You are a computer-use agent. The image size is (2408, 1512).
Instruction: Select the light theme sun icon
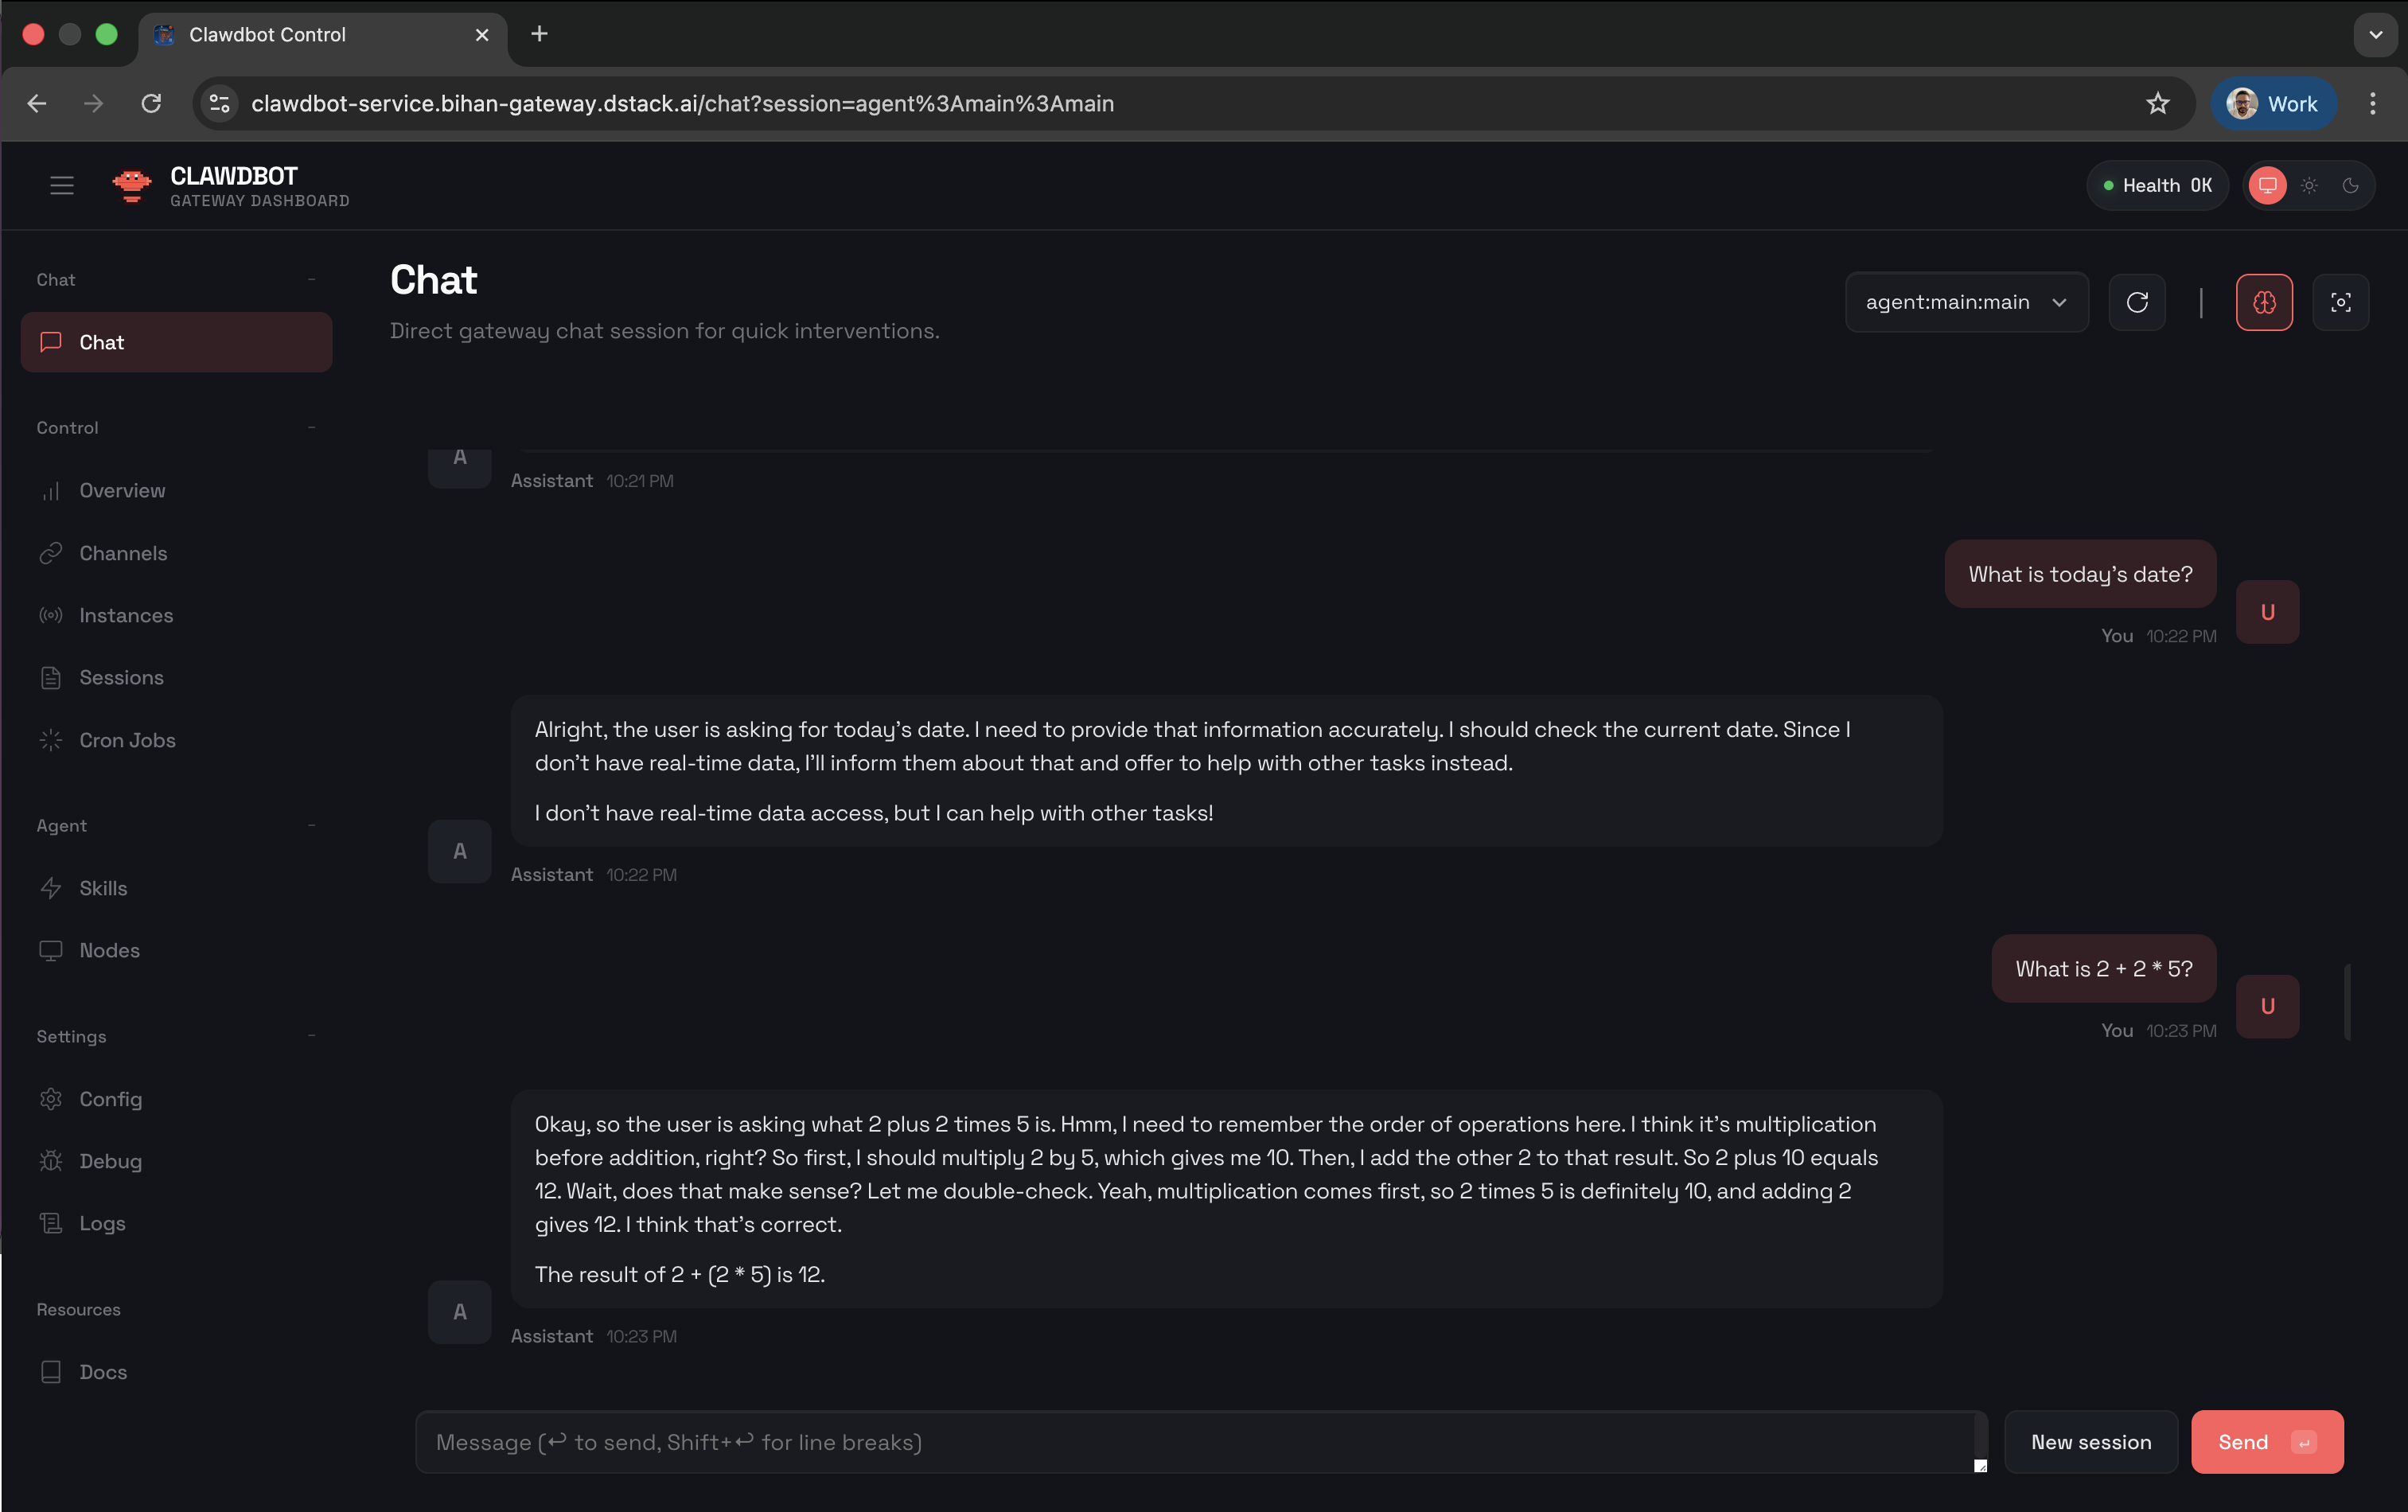pyautogui.click(x=2309, y=185)
